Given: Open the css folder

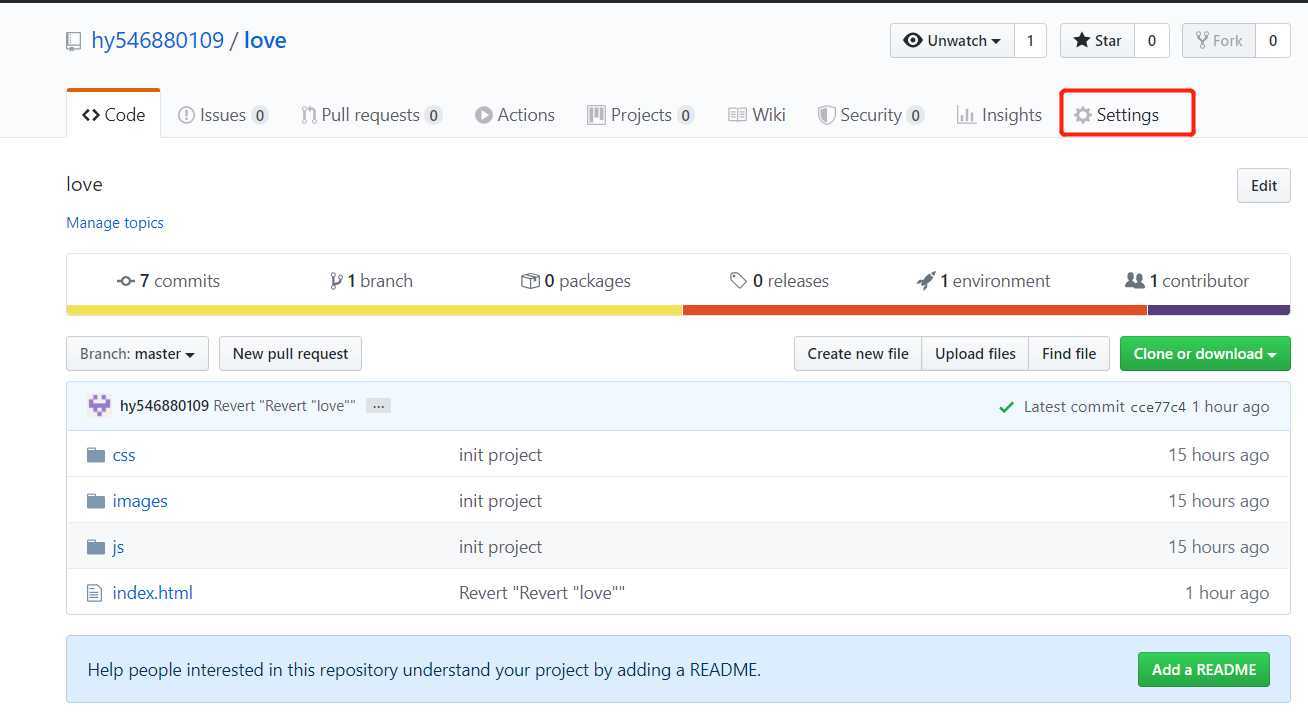Looking at the screenshot, I should coord(124,455).
